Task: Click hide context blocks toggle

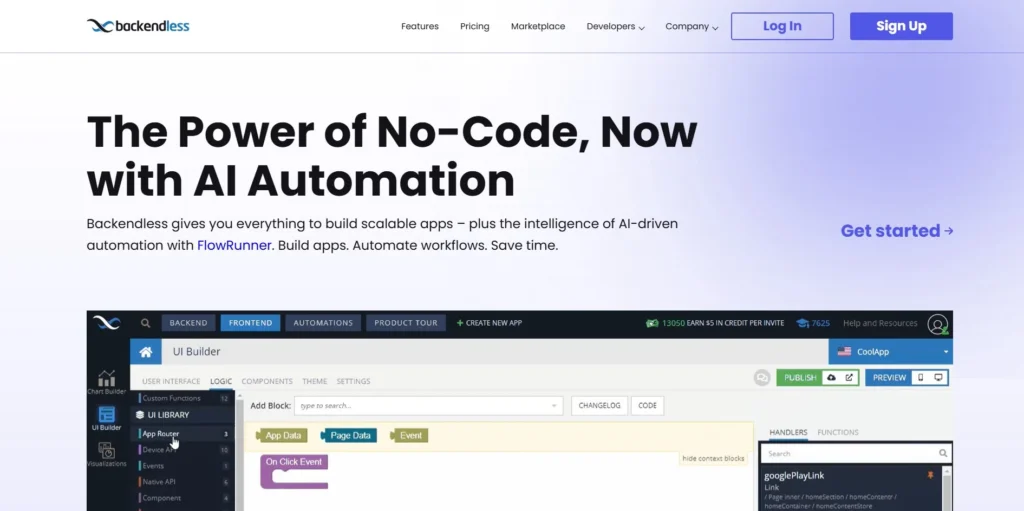Action: (x=713, y=459)
